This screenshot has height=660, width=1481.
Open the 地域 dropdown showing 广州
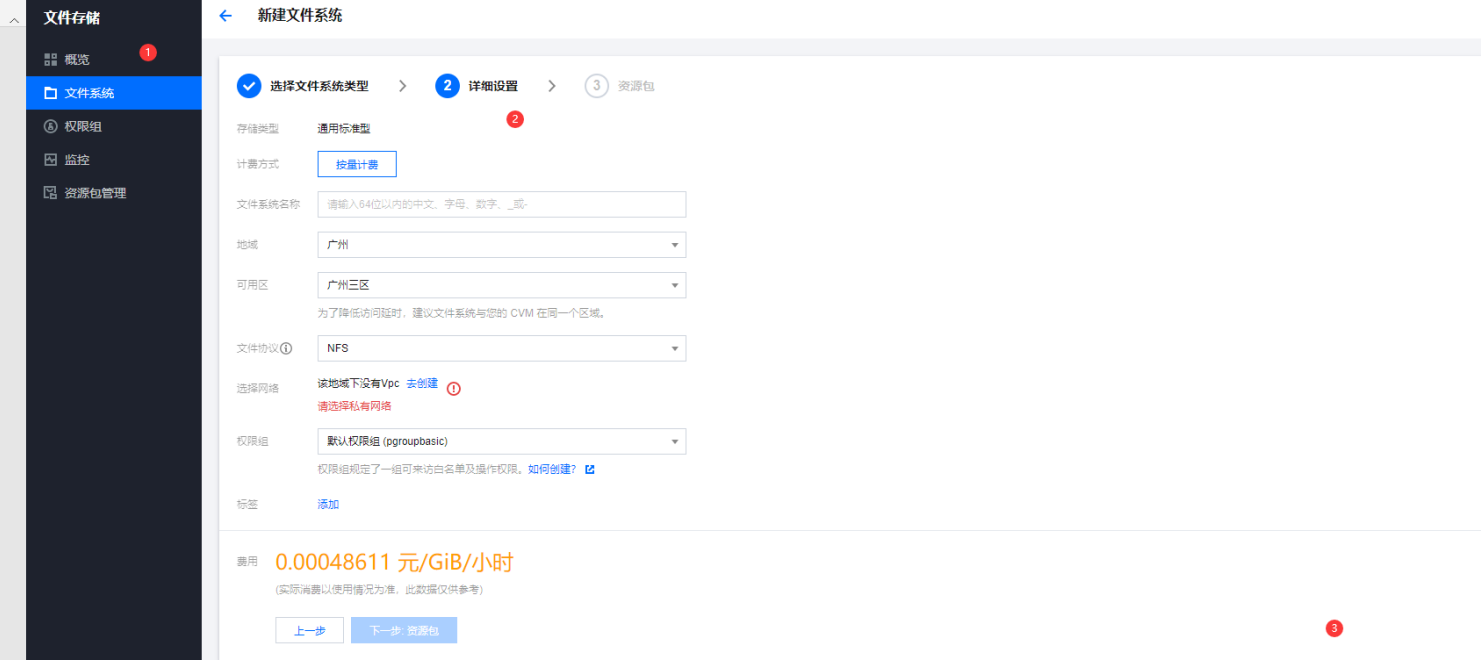pos(502,245)
